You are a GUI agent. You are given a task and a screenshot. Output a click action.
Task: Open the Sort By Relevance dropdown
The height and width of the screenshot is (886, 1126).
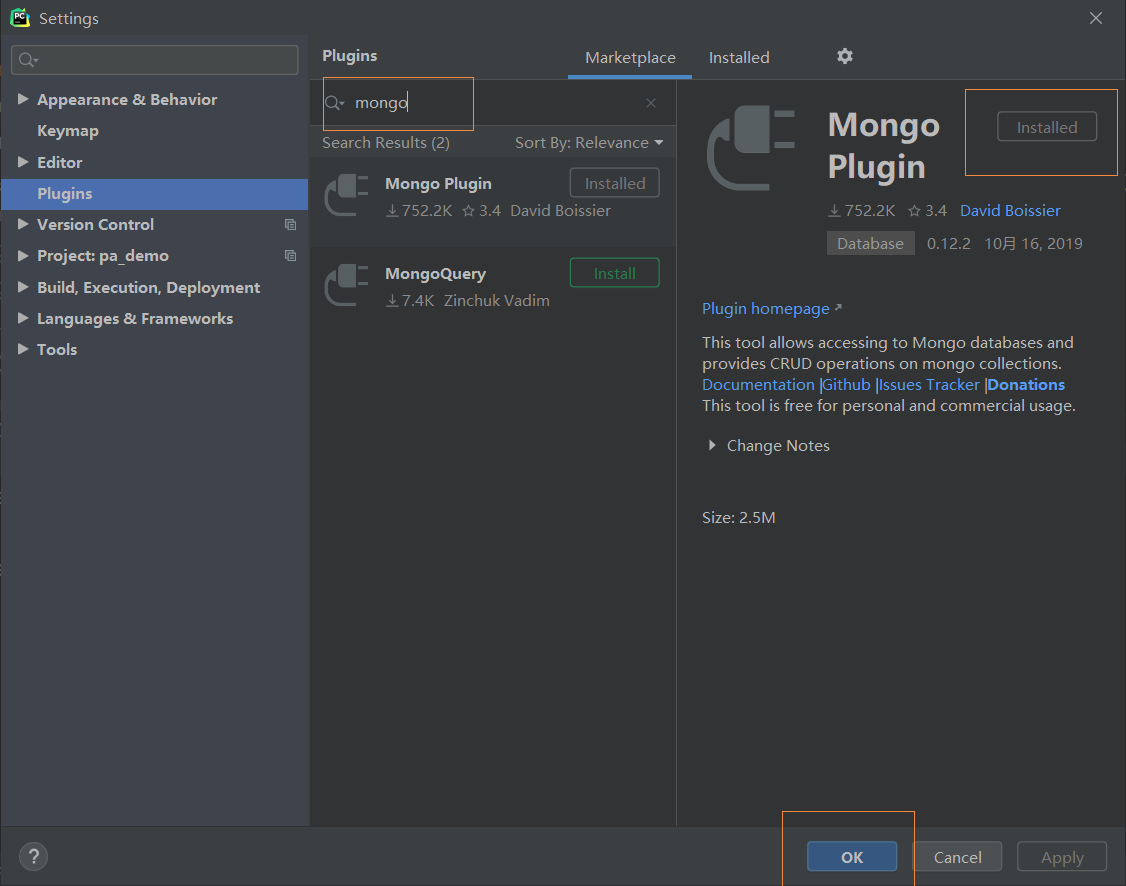click(x=588, y=142)
